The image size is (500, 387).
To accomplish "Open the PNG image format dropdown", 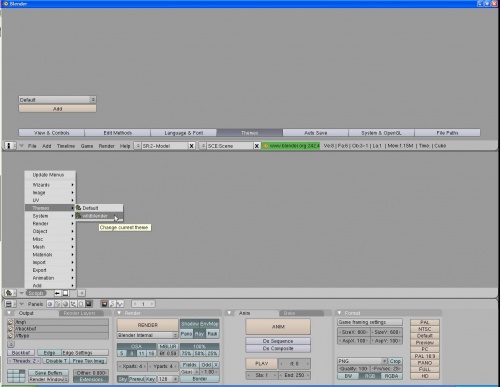I will coord(362,361).
